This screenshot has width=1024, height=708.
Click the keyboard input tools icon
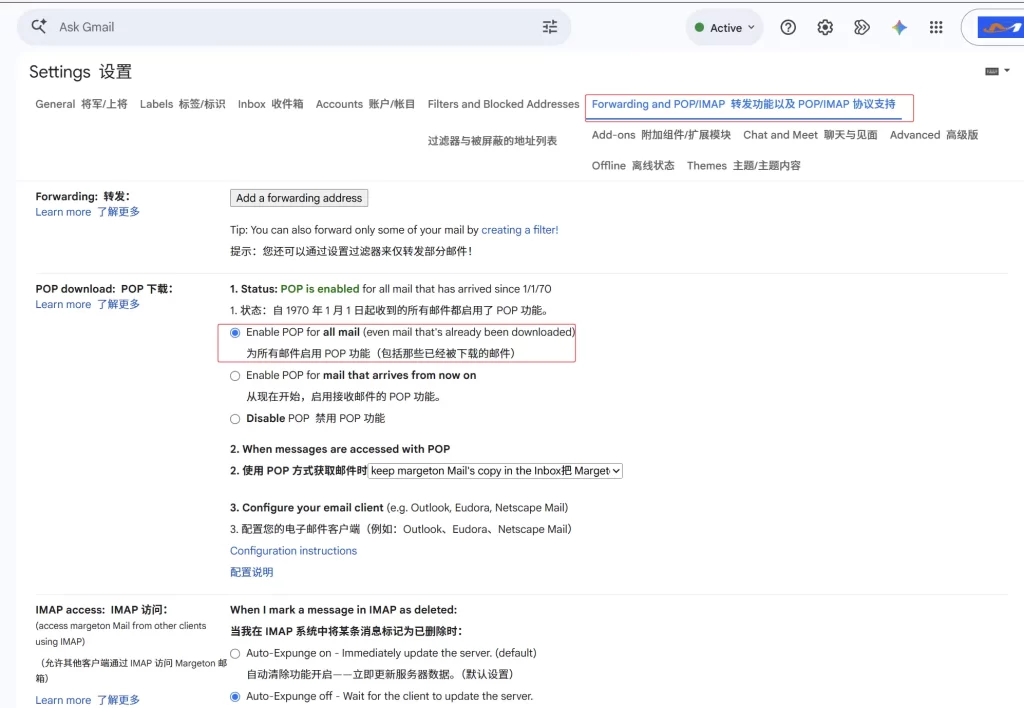pyautogui.click(x=991, y=71)
